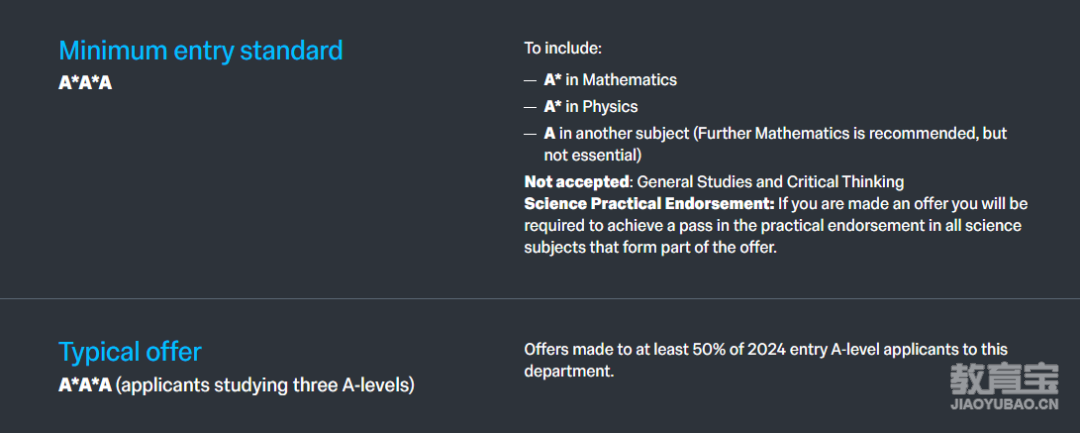Click the Minimum entry standard heading
This screenshot has width=1080, height=433.
coord(200,51)
